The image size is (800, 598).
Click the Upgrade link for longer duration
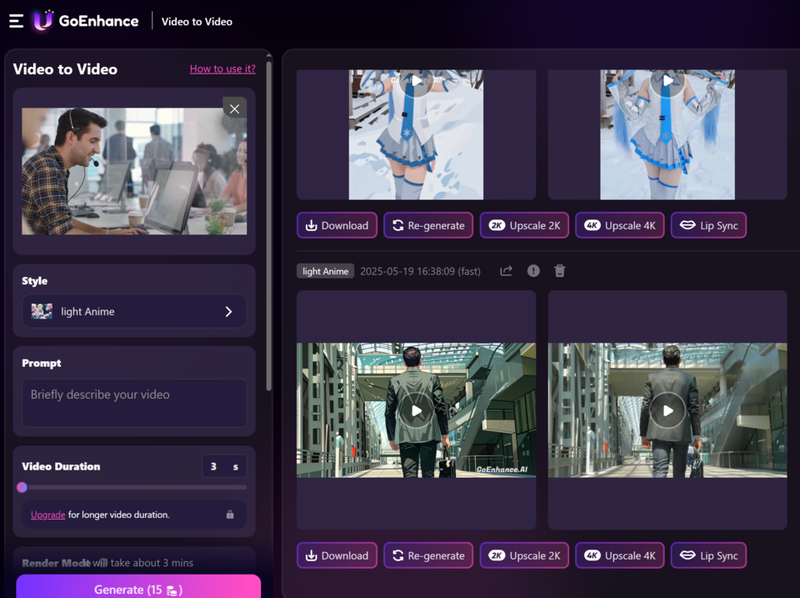point(48,515)
